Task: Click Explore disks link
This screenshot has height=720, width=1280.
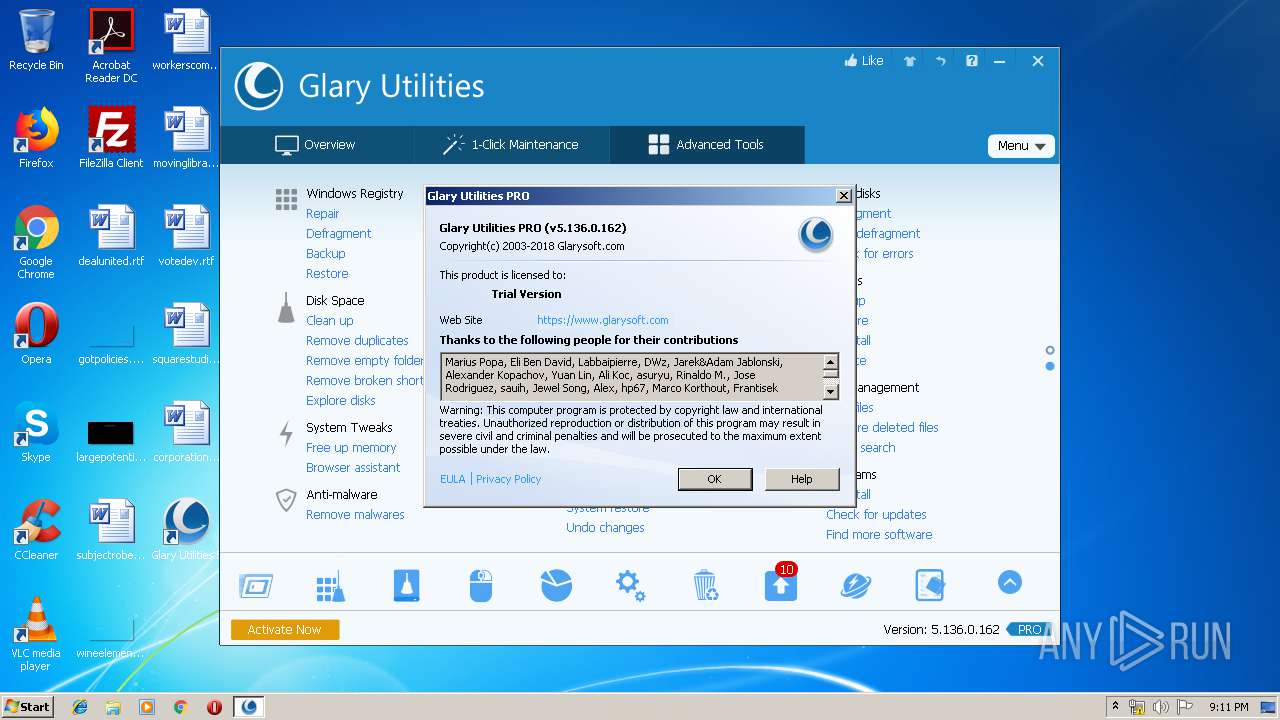Action: [x=341, y=401]
